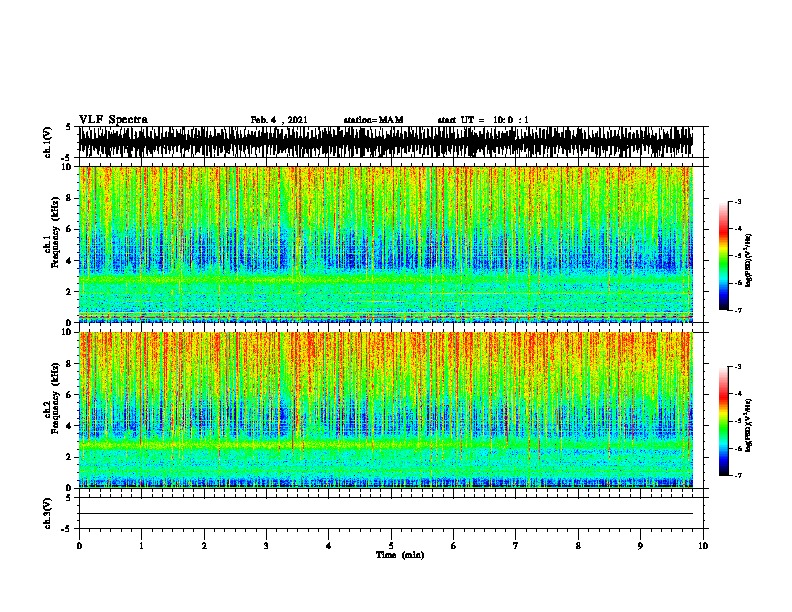Click the flat ch.3 voltage trace line
792x612 pixels.
pyautogui.click(x=386, y=514)
